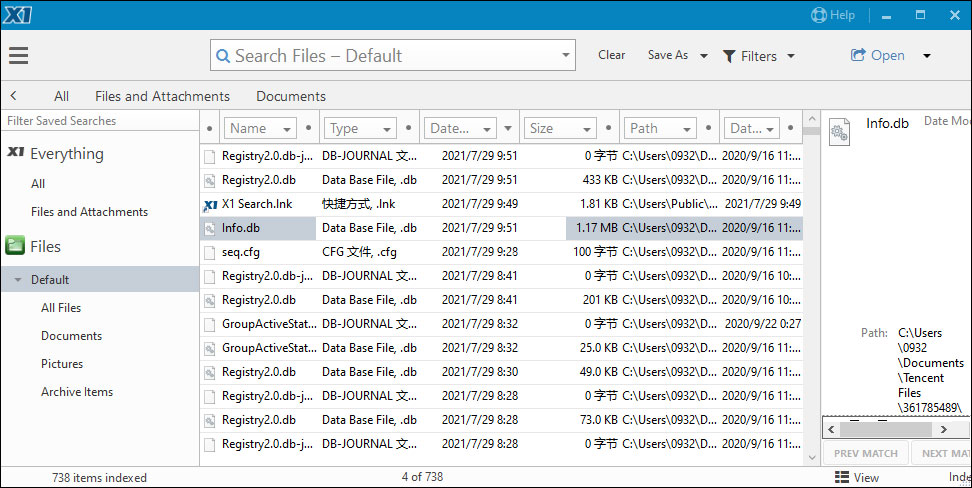Click the Save As button

668,55
